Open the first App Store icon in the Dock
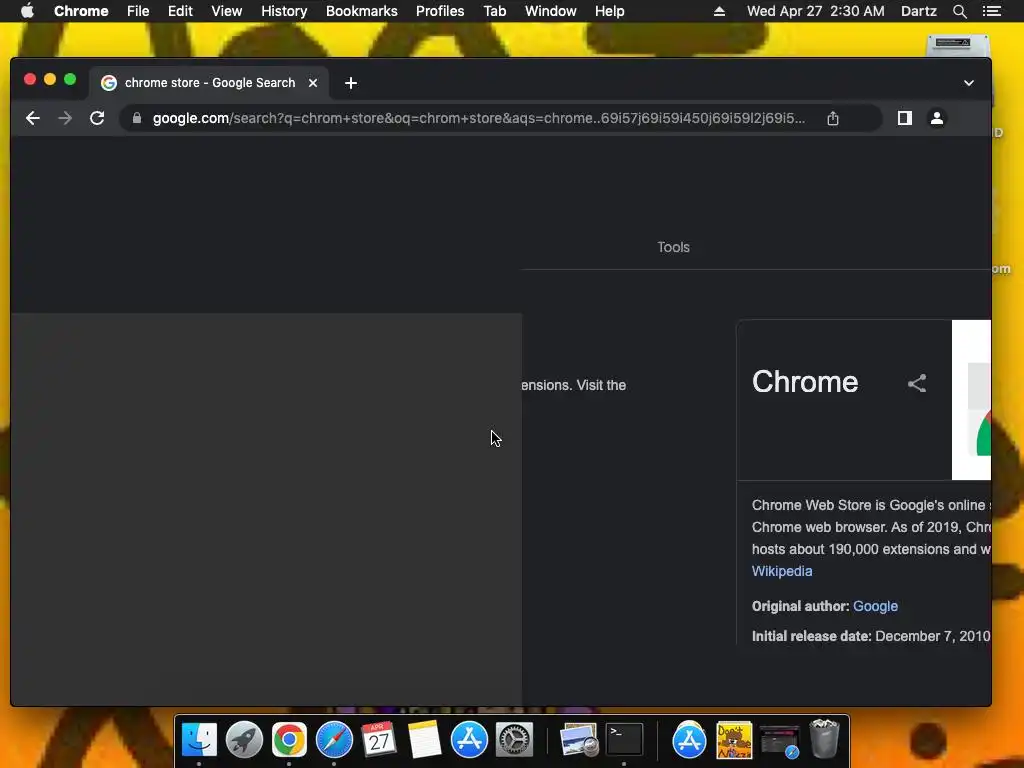The width and height of the screenshot is (1024, 768). pyautogui.click(x=470, y=740)
